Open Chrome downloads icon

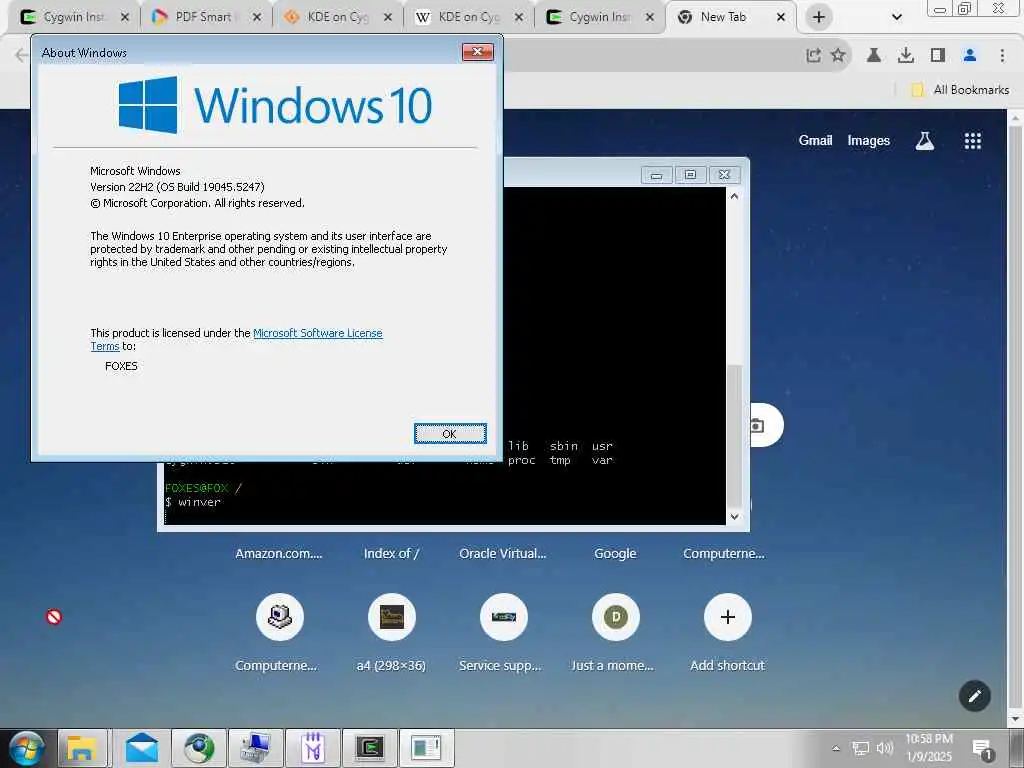[x=906, y=56]
